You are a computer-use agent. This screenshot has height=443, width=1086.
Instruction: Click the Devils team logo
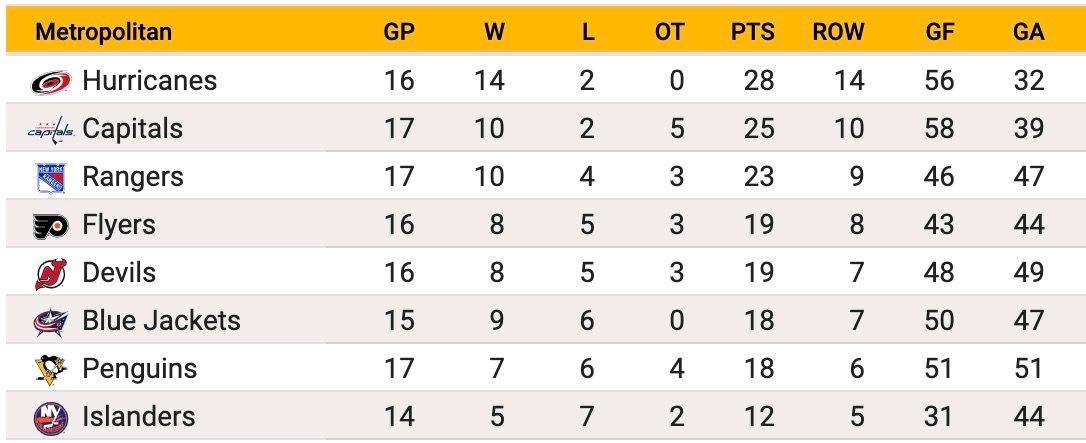click(51, 273)
